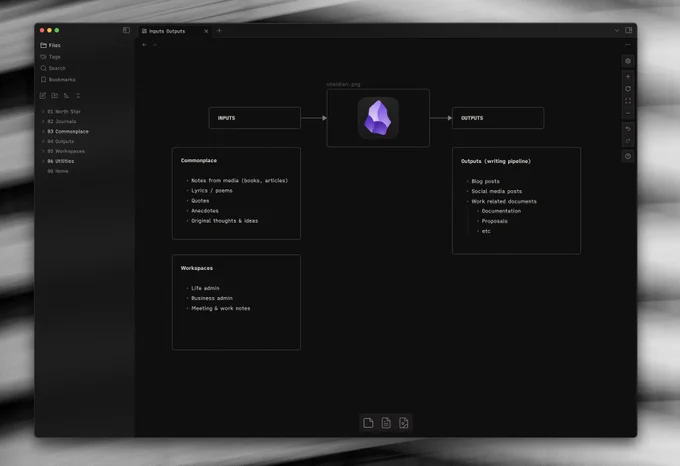Screen dimensions: 680x466
Task: Click the 'Proposals' list item
Action: [494, 221]
